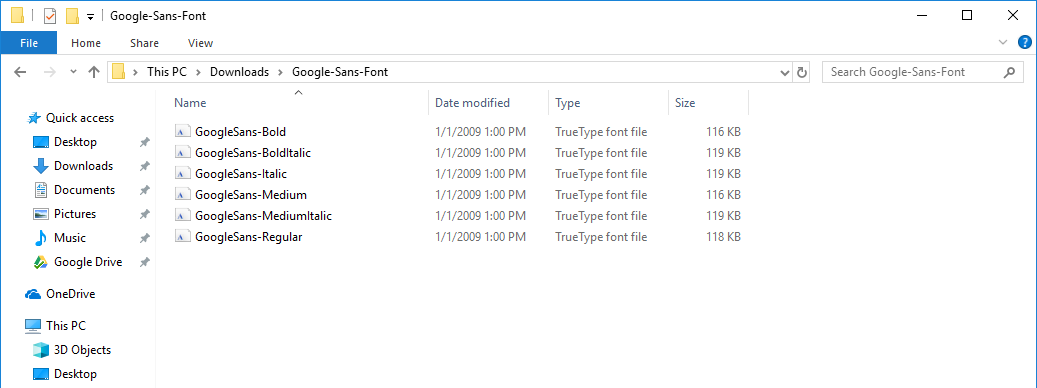
Task: Select the GoogleSans-MediumItalic file name
Action: coord(263,215)
